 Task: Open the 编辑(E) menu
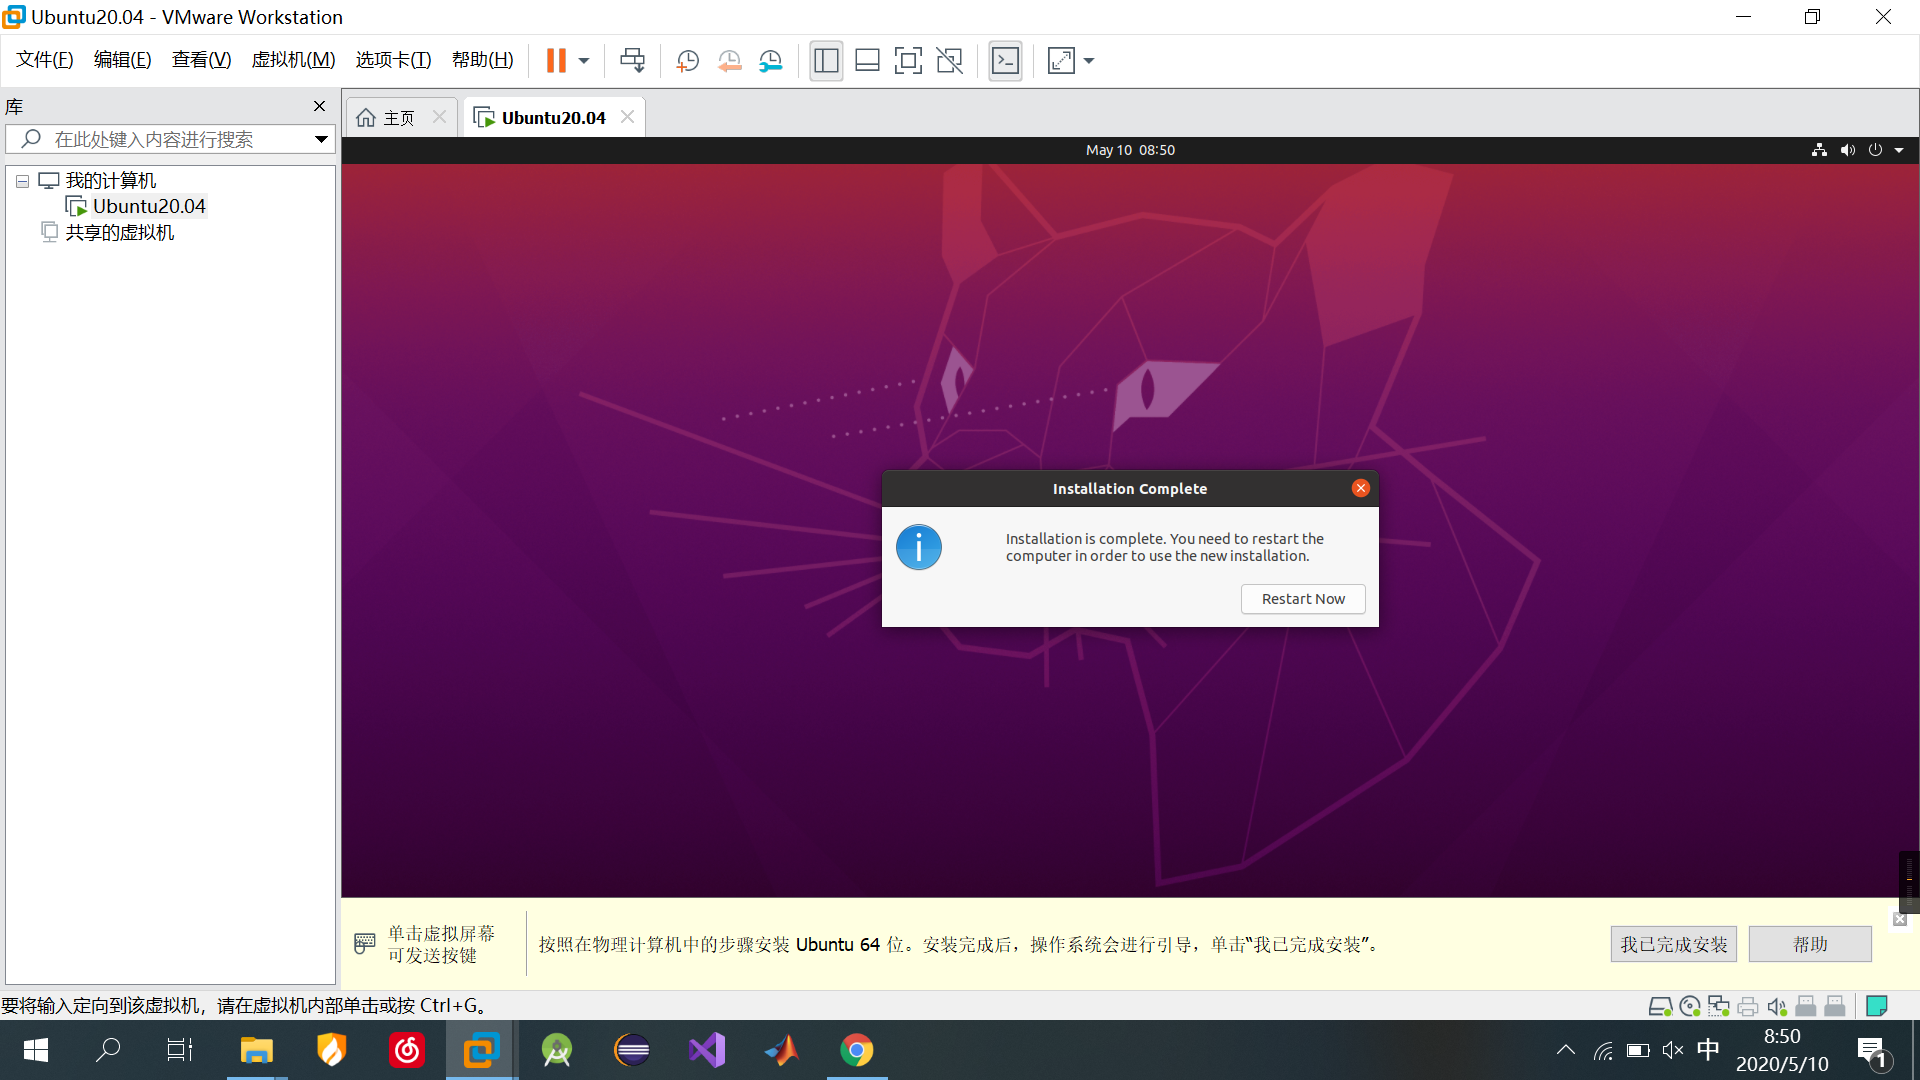(122, 60)
